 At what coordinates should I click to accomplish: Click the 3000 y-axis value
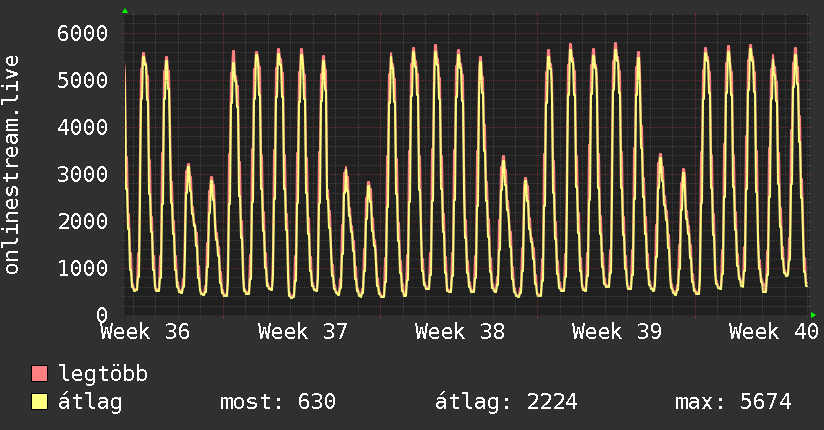(83, 174)
